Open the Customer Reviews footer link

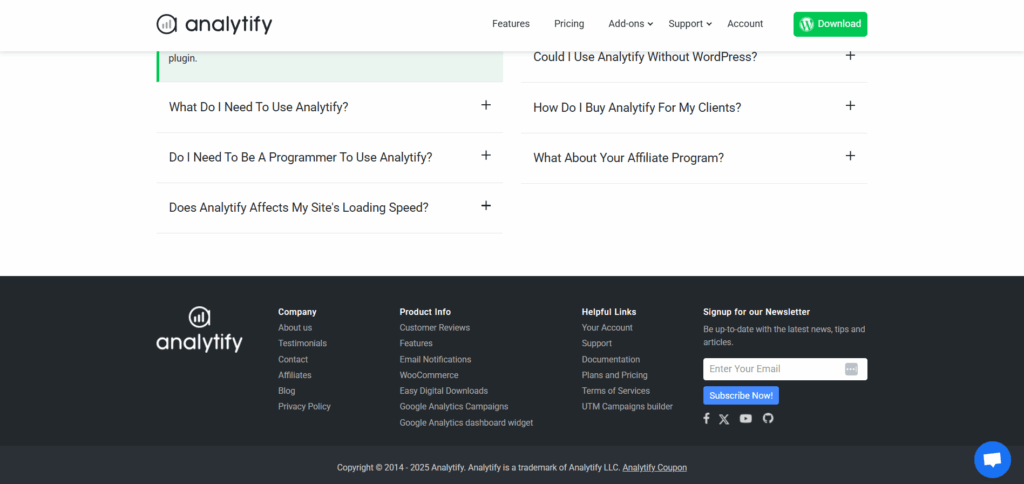click(435, 328)
